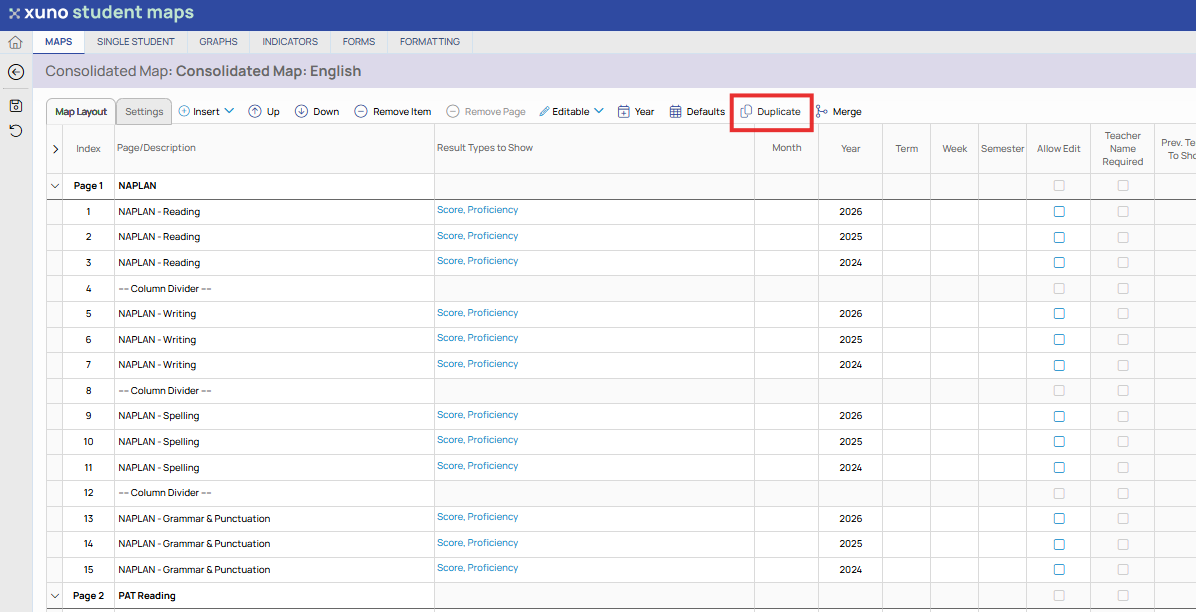
Task: Open the Forms tab
Action: [358, 42]
